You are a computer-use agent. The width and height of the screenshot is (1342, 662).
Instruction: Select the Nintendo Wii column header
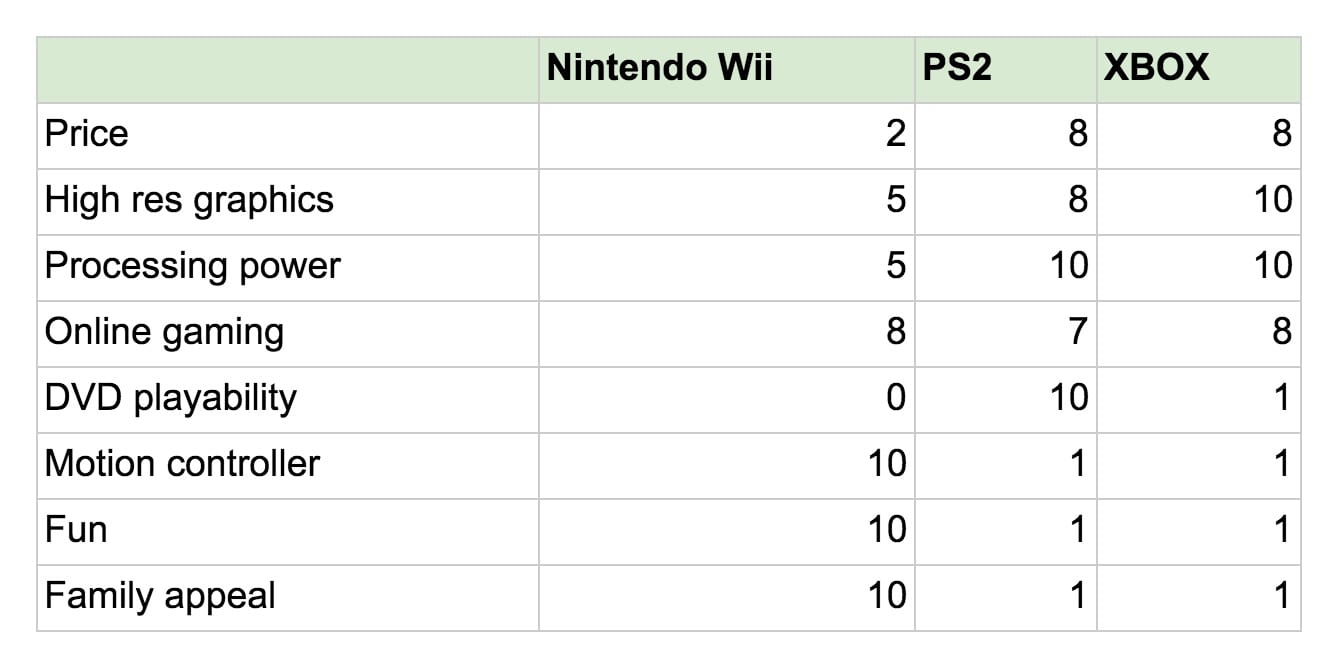click(726, 70)
